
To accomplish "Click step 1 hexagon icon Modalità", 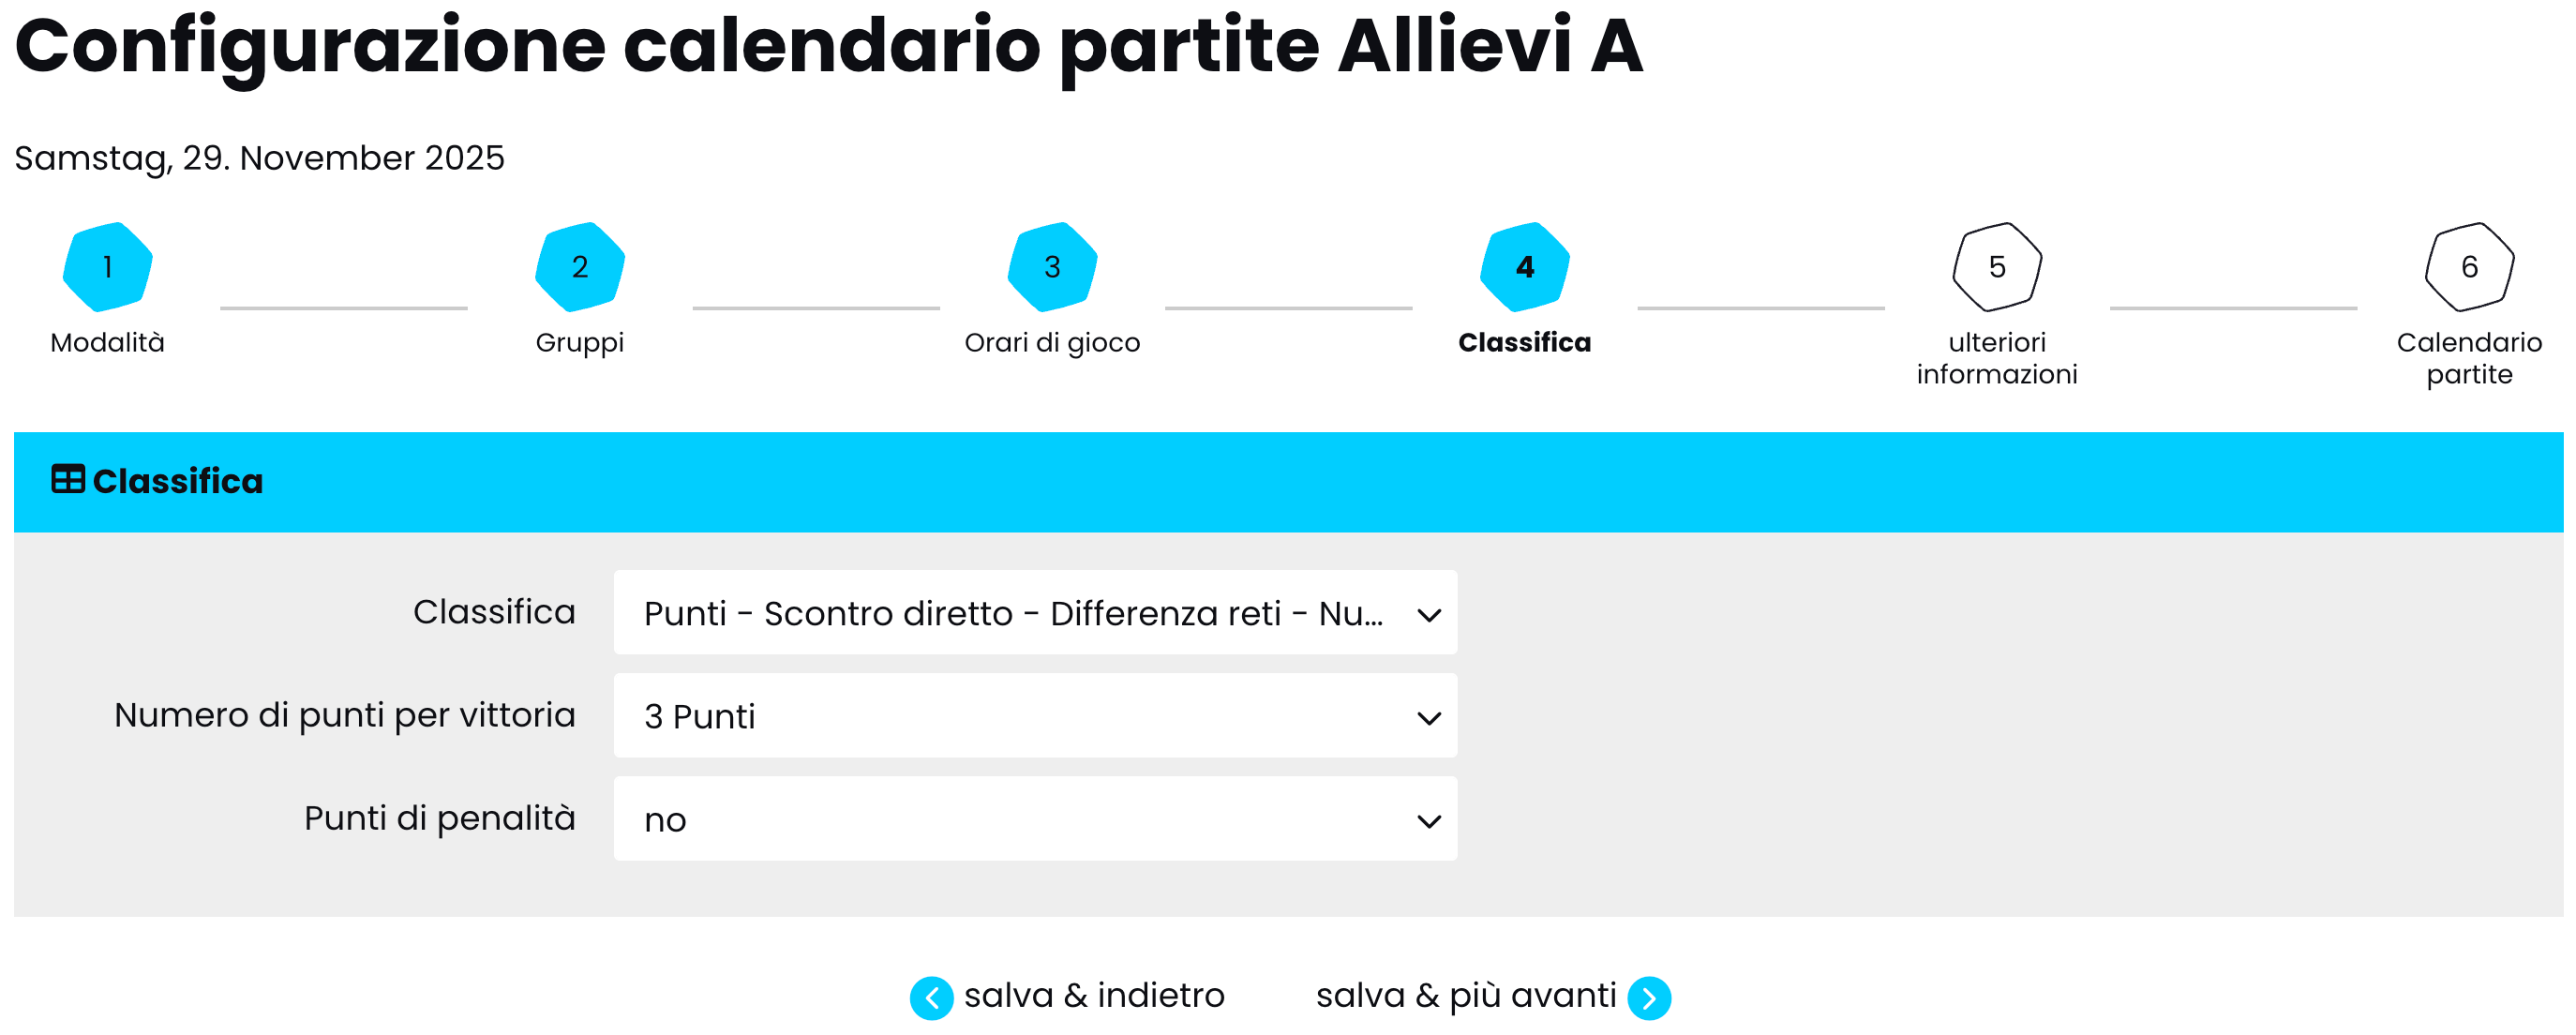I will click(107, 267).
